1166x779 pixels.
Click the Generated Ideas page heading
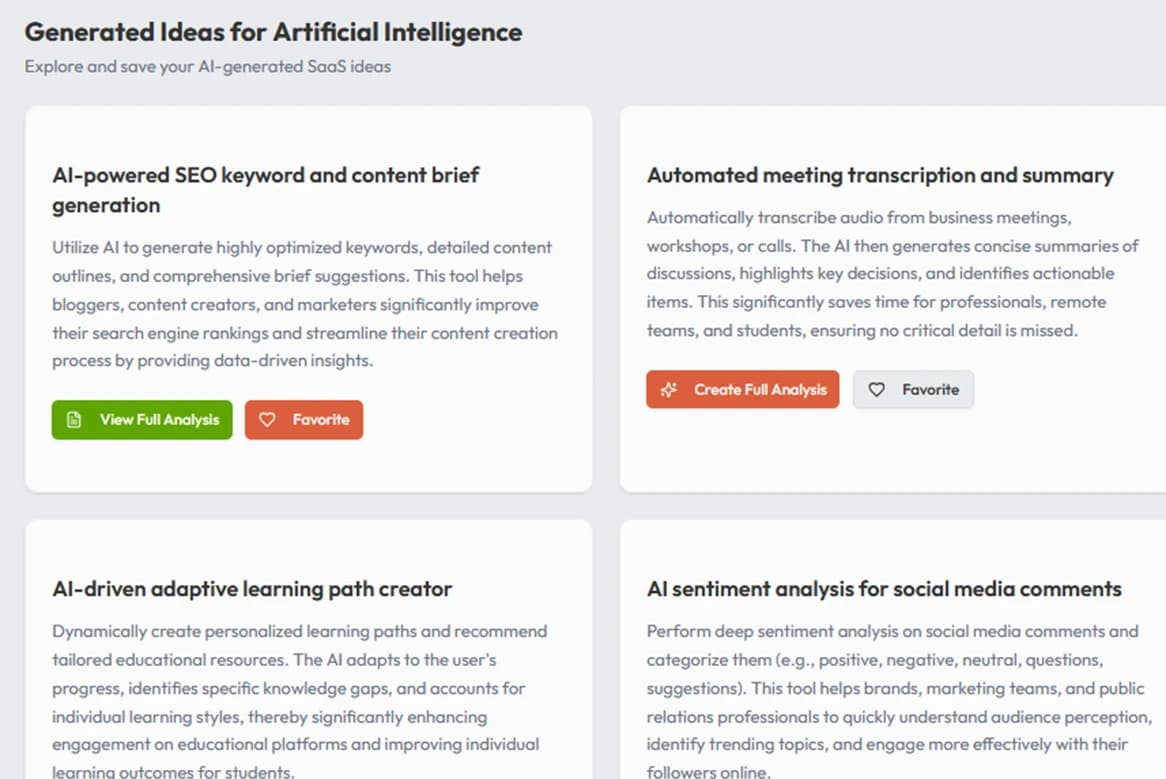(274, 32)
